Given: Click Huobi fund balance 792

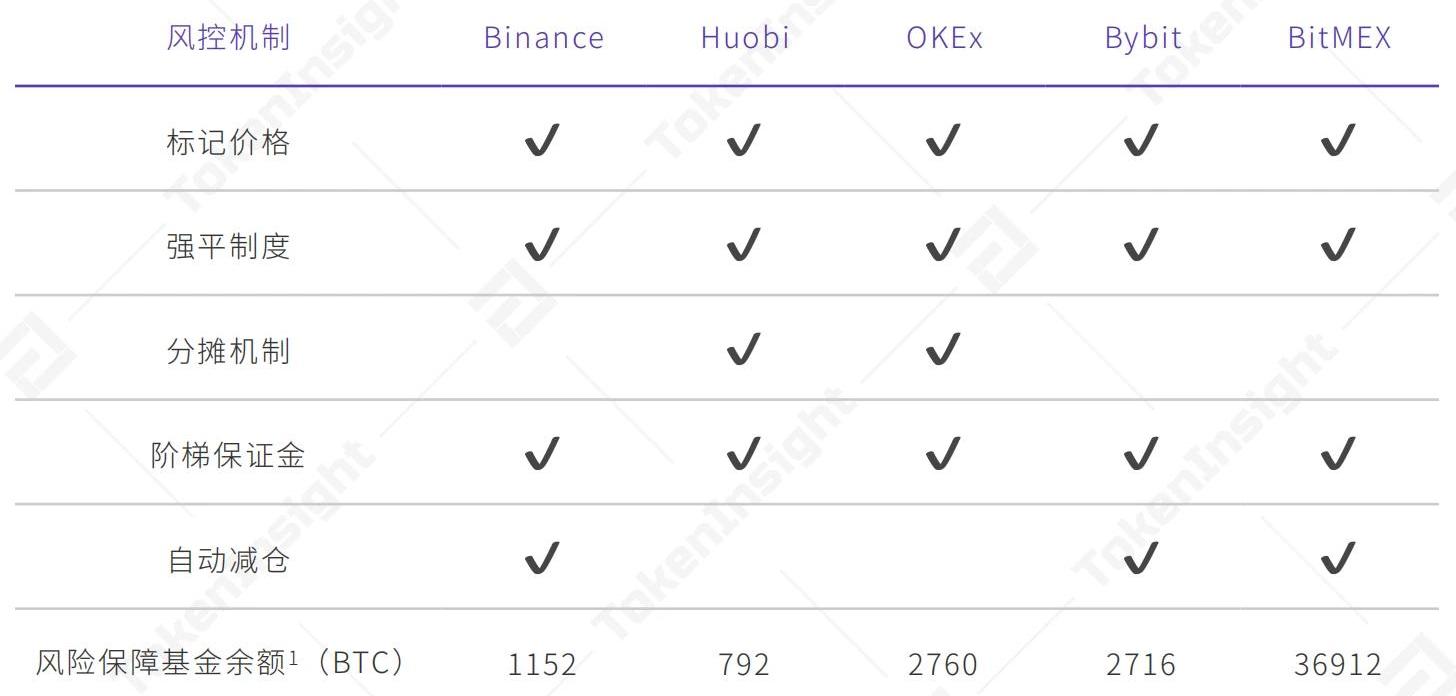Looking at the screenshot, I should coord(743,664).
